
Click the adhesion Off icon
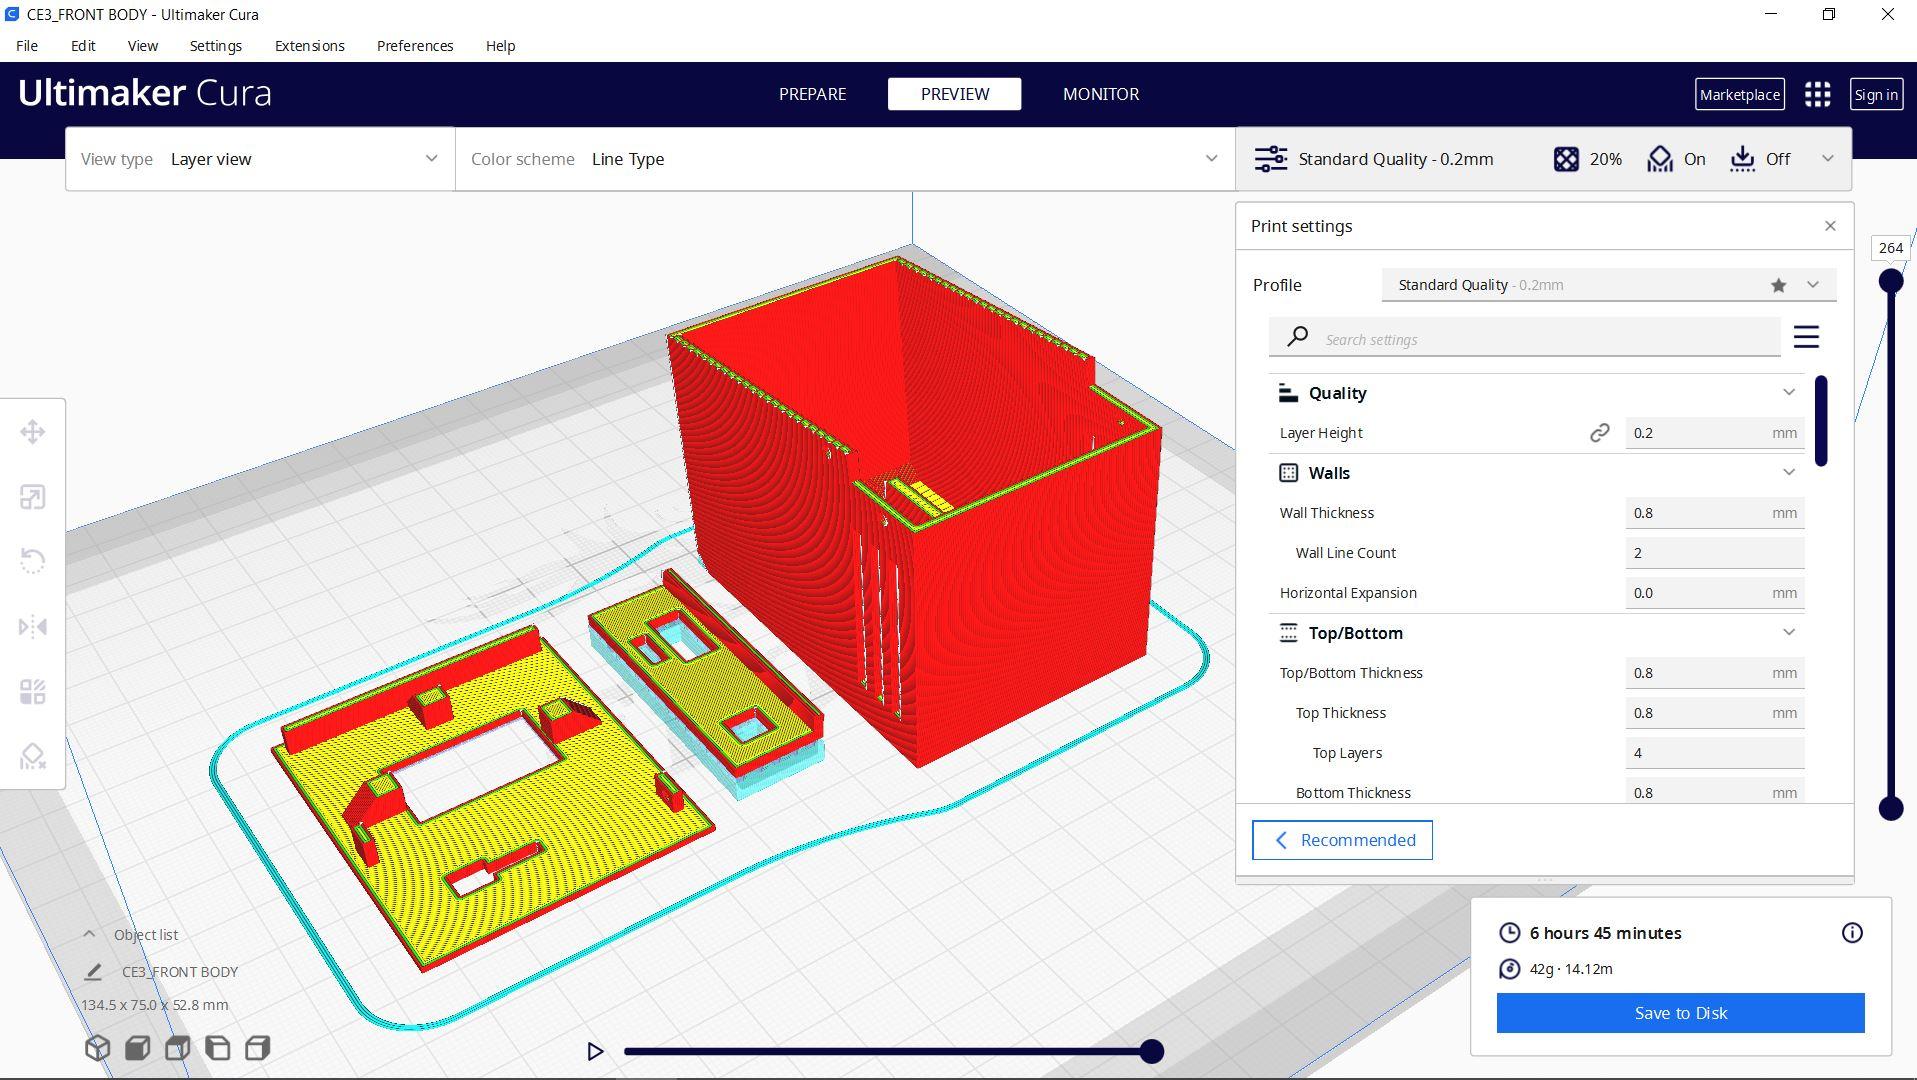1742,159
